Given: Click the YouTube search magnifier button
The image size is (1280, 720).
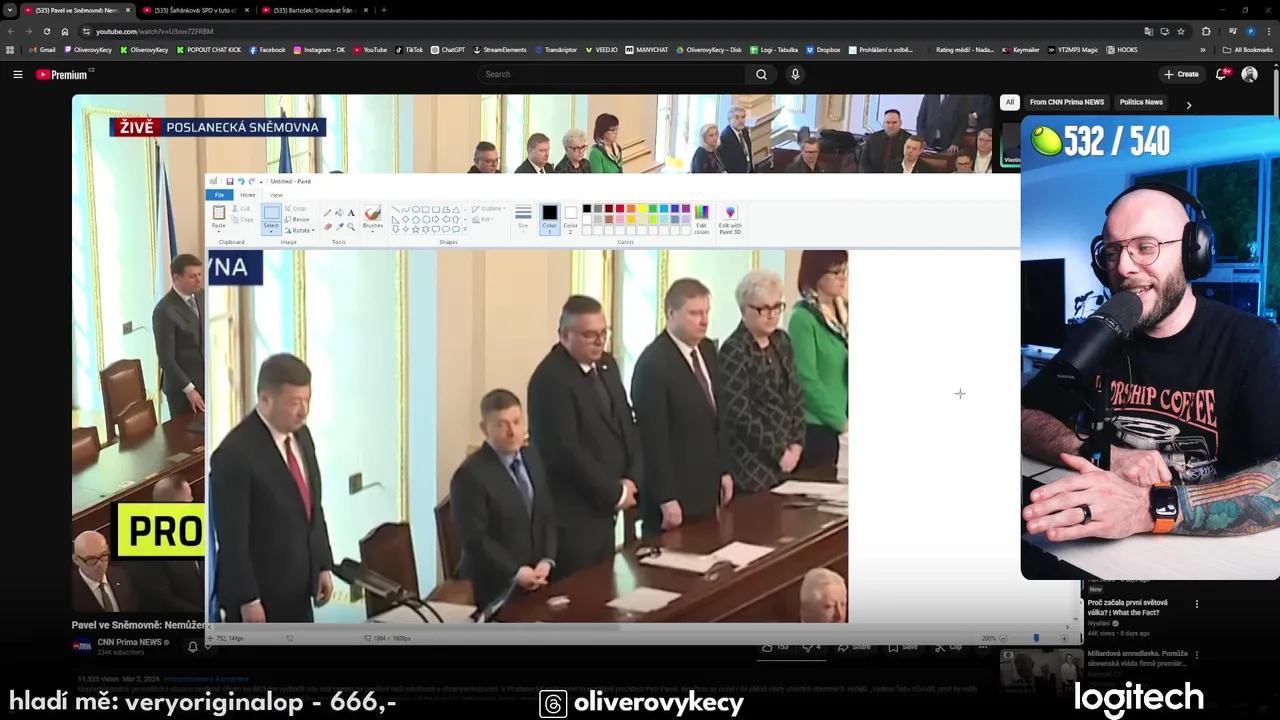Looking at the screenshot, I should point(761,74).
